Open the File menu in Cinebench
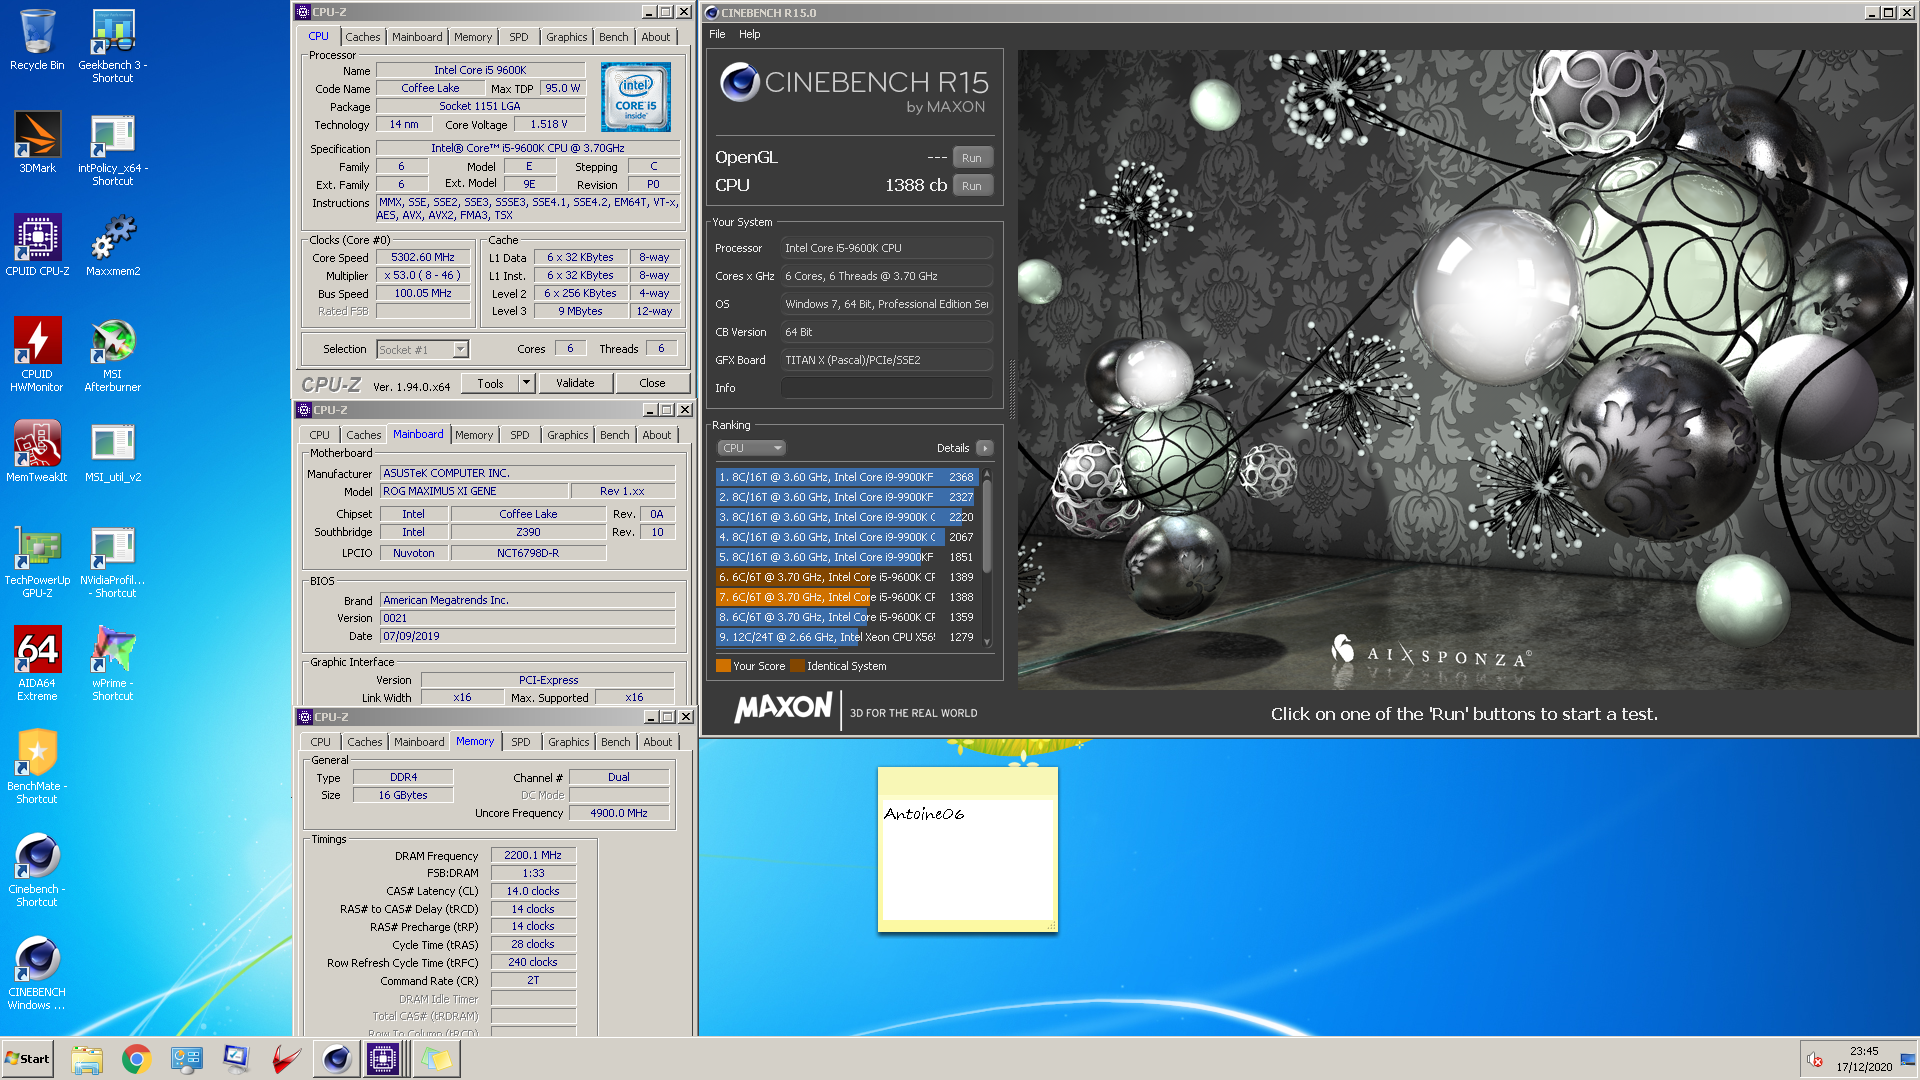 pos(717,34)
